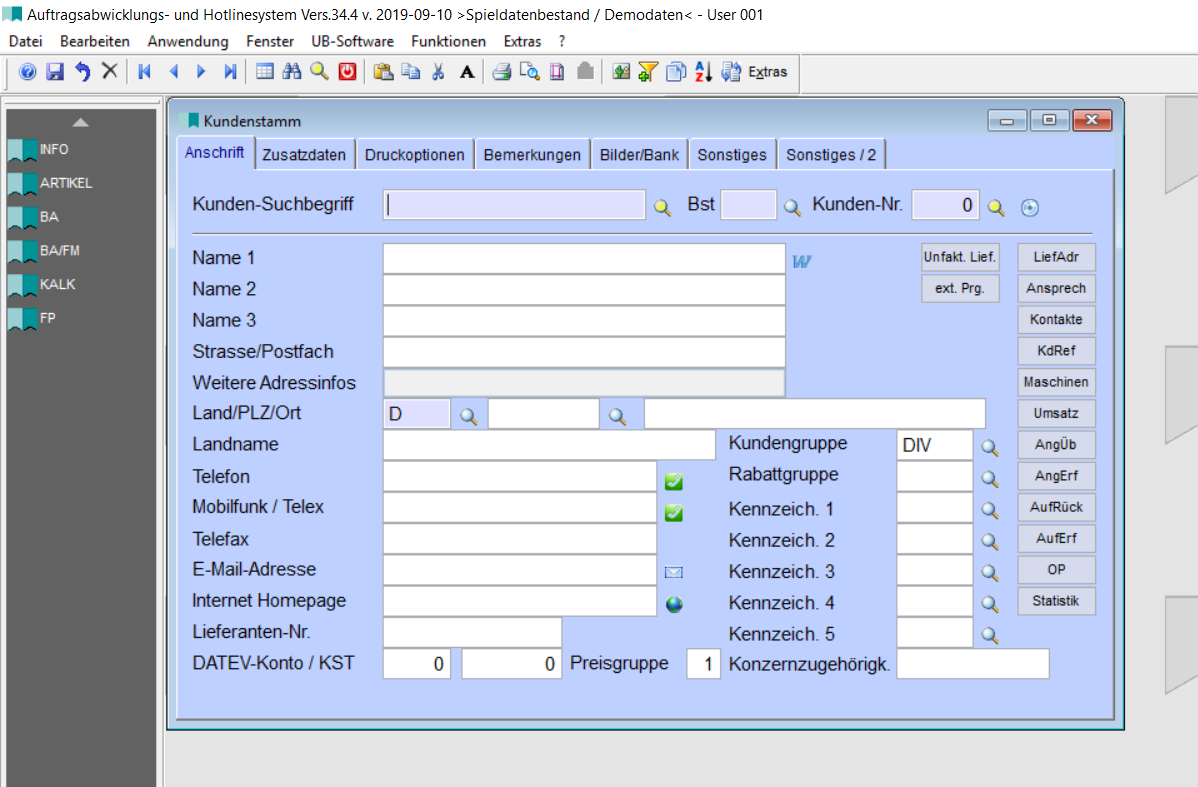The width and height of the screenshot is (1198, 787).
Task: Open lookup for Kundengruppe field
Action: [x=990, y=448]
